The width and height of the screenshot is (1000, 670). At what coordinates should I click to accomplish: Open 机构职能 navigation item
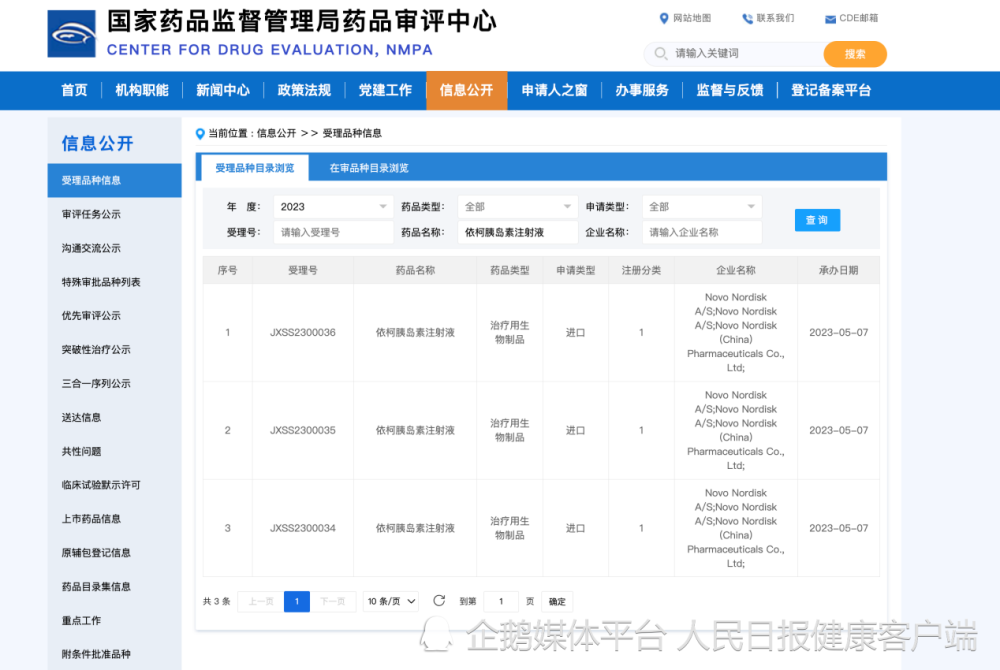pos(142,91)
